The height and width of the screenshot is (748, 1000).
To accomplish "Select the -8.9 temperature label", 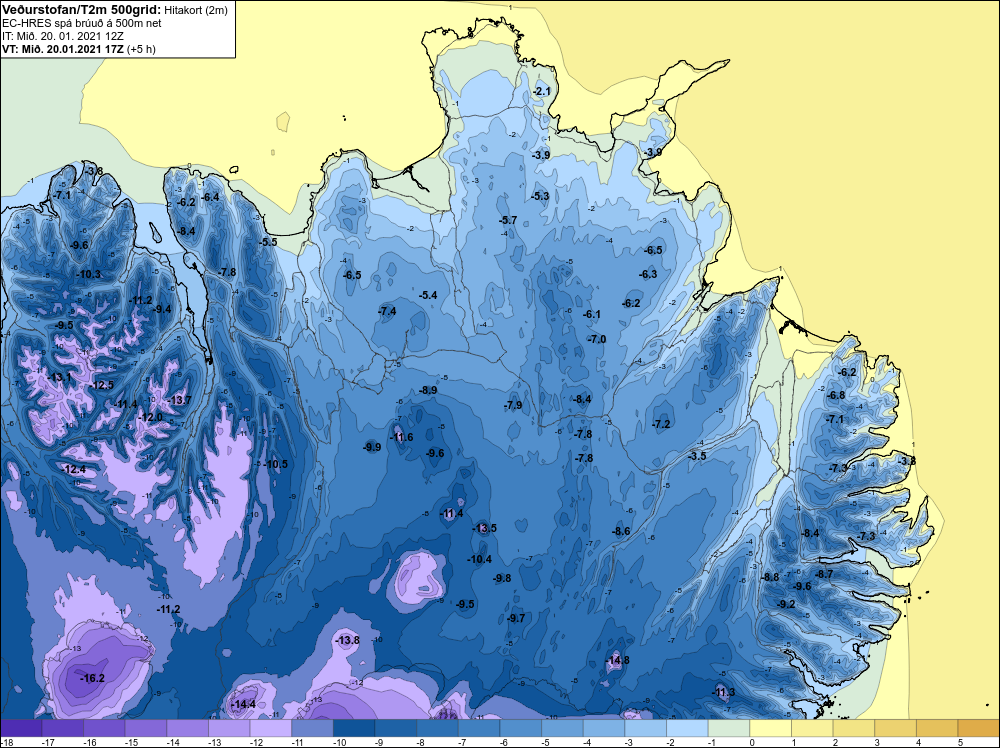I will pos(429,390).
